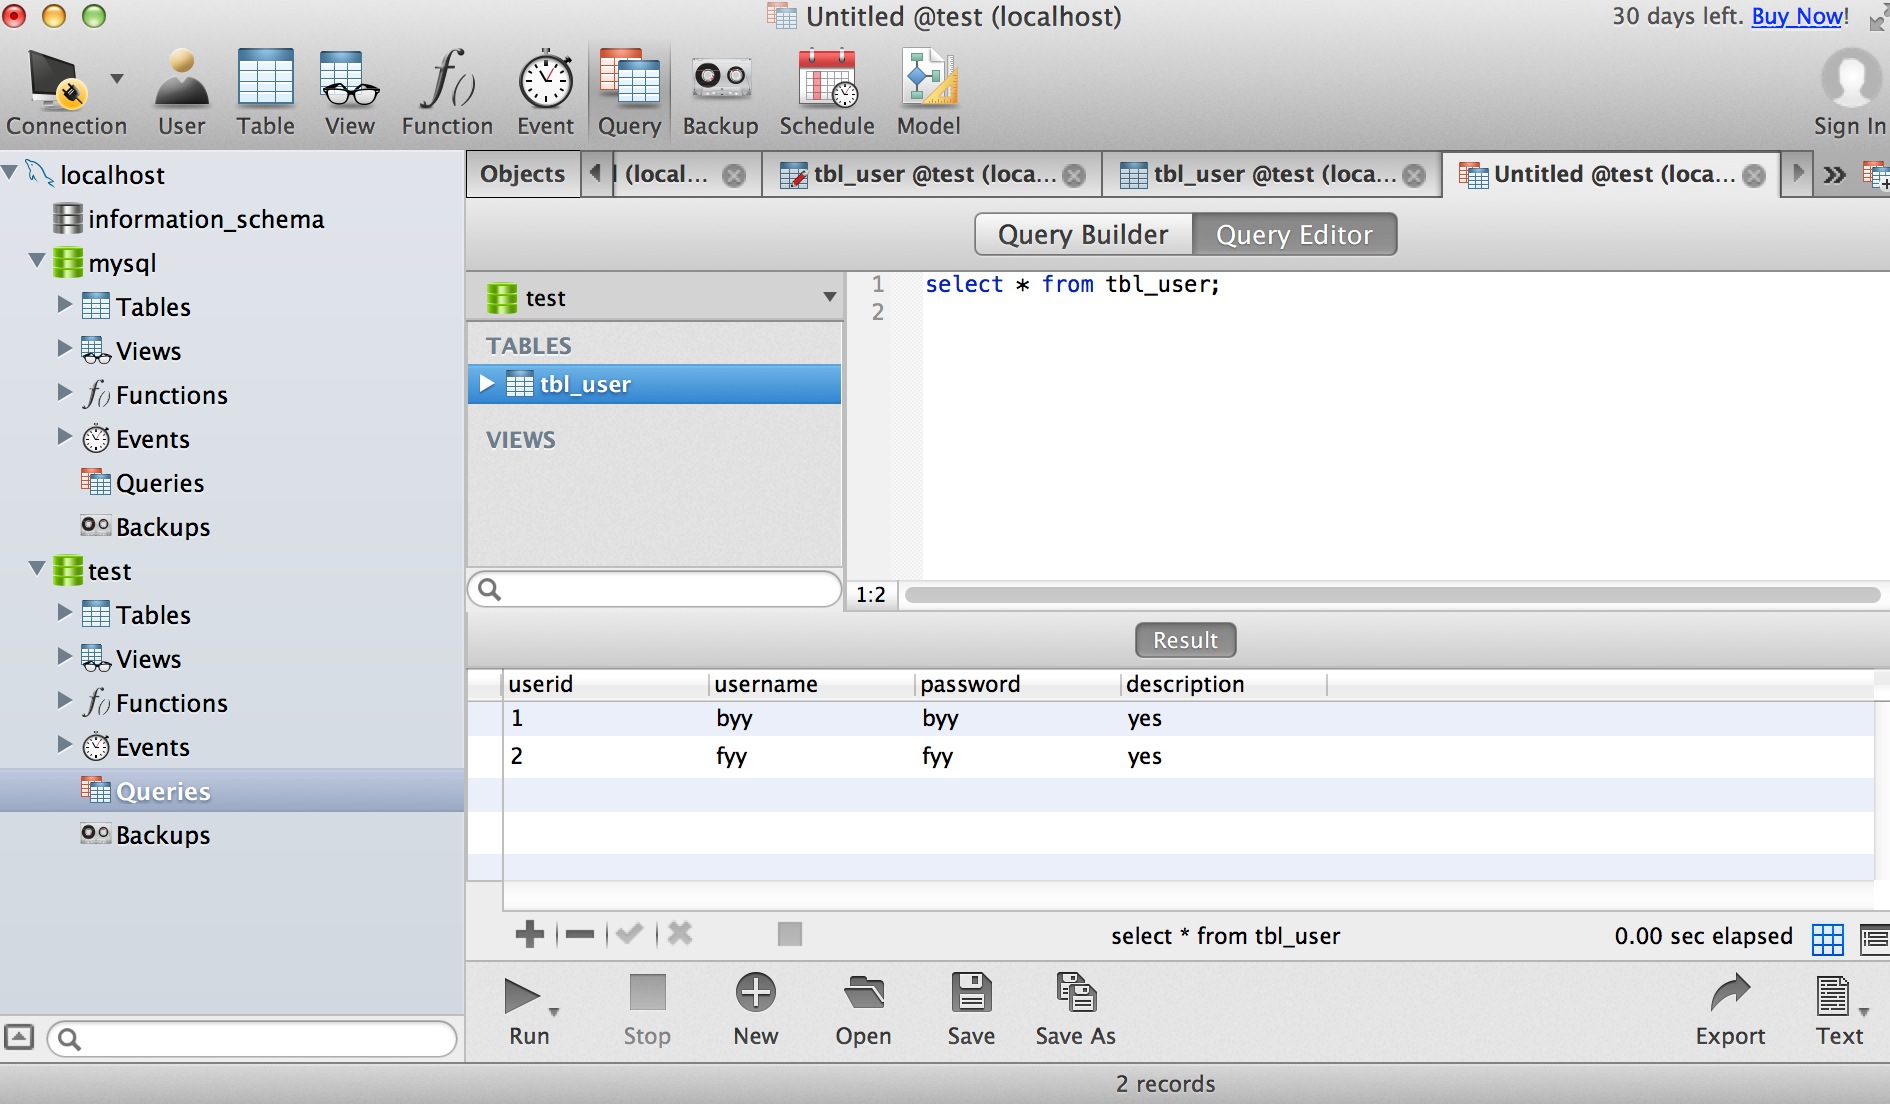Collapse the mysql database node

pyautogui.click(x=37, y=261)
